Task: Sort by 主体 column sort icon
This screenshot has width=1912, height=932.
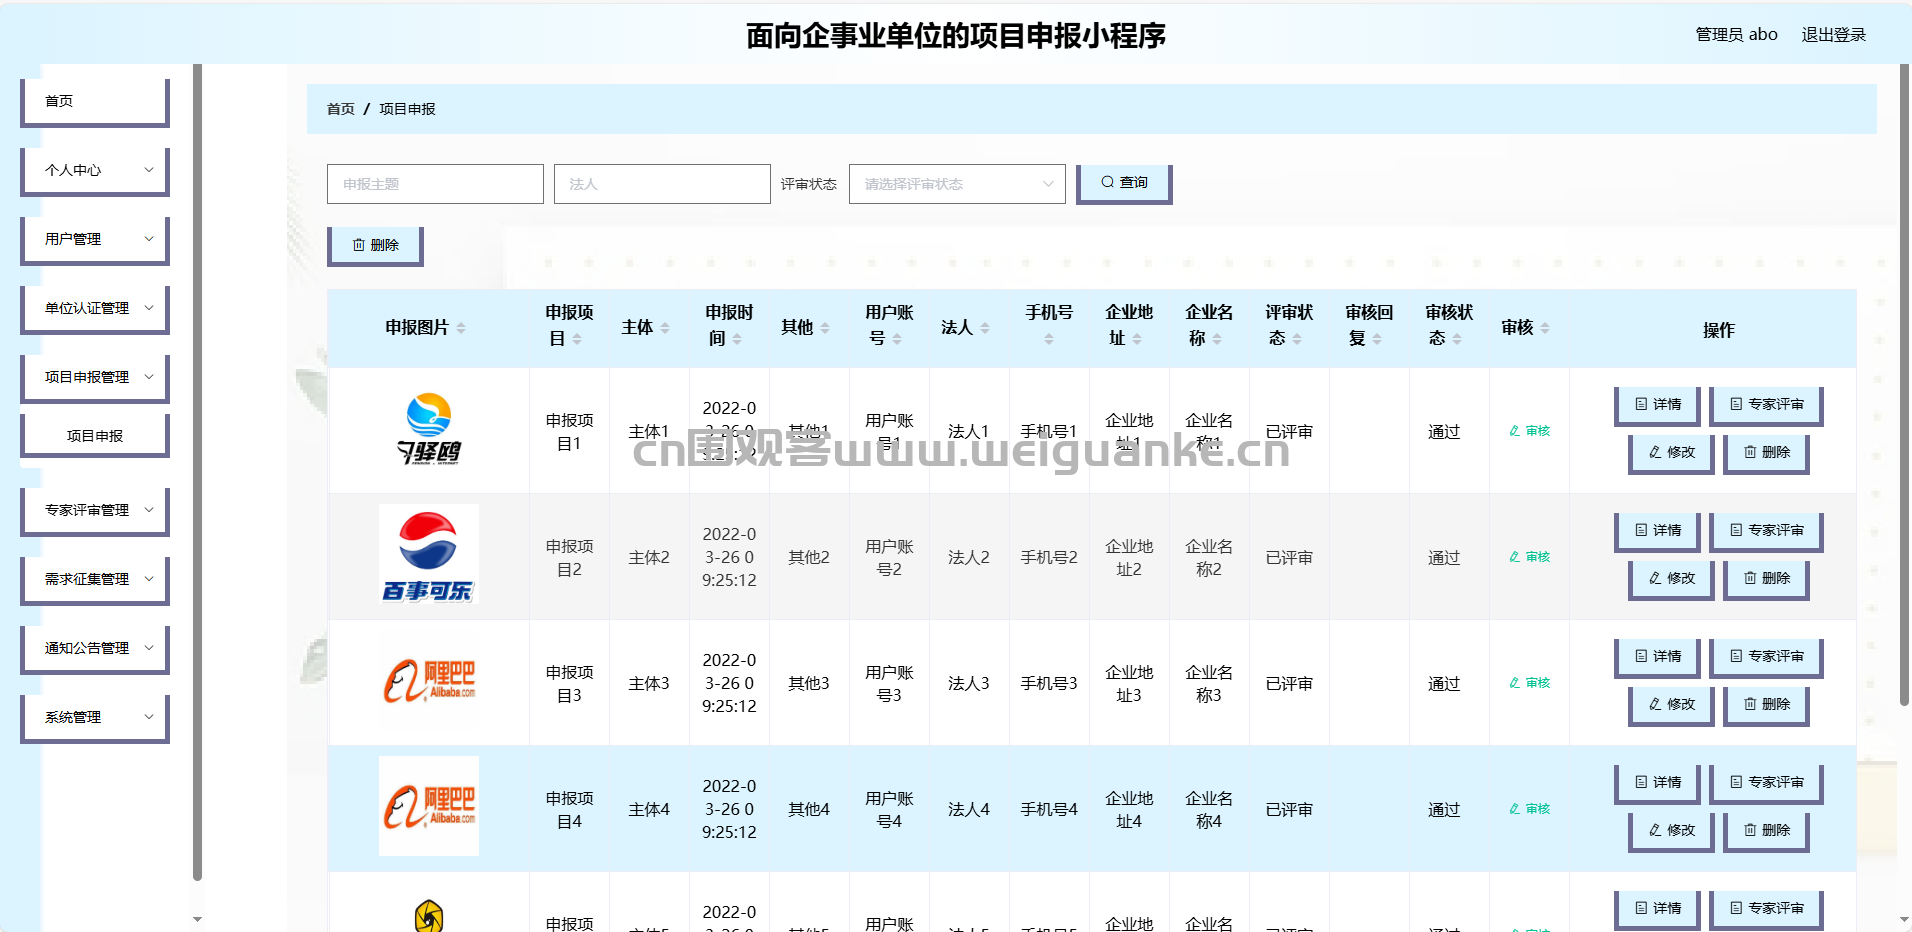Action: [x=665, y=328]
